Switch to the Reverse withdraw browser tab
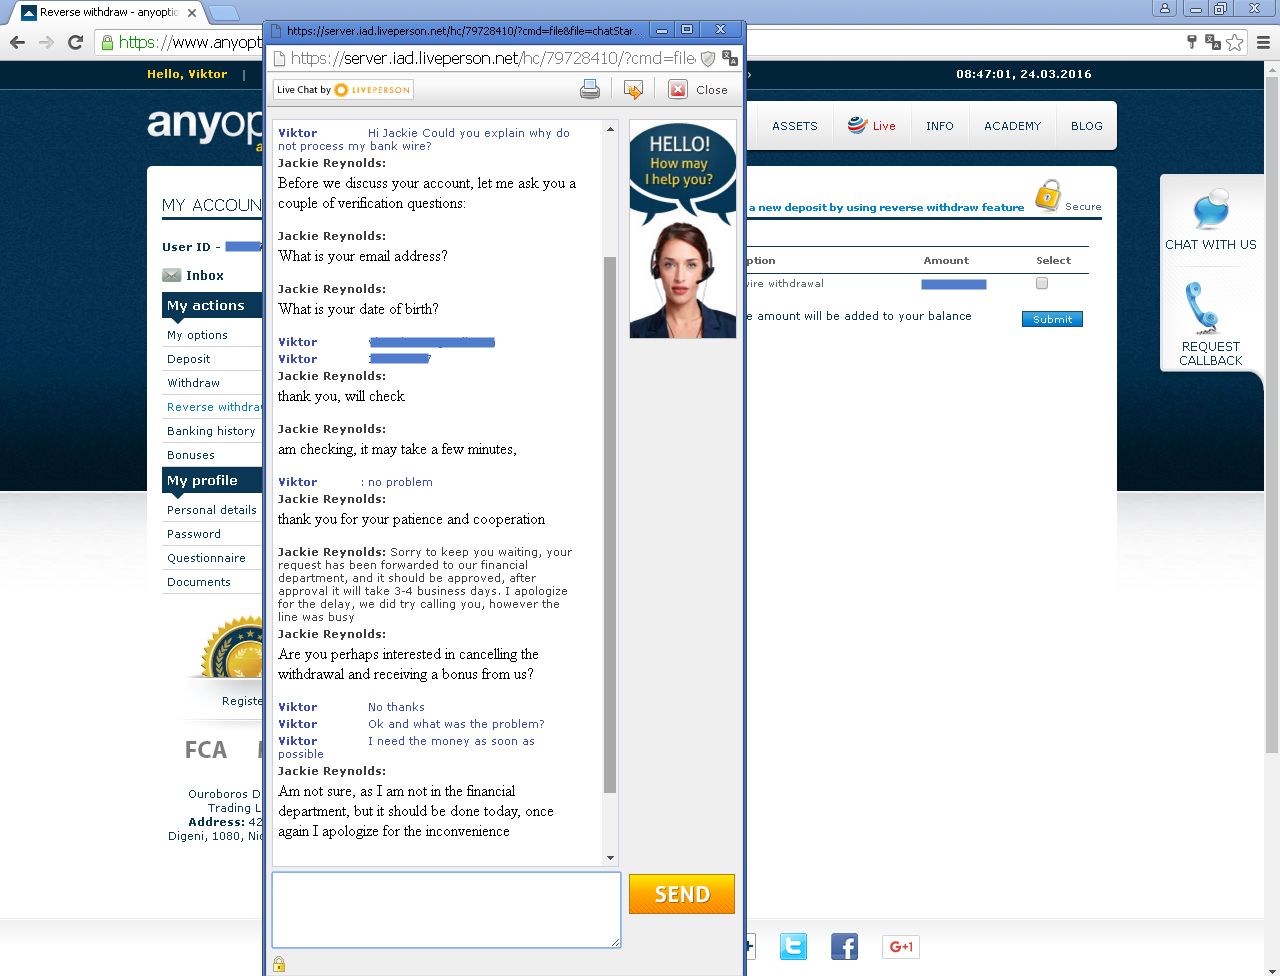 pos(108,12)
